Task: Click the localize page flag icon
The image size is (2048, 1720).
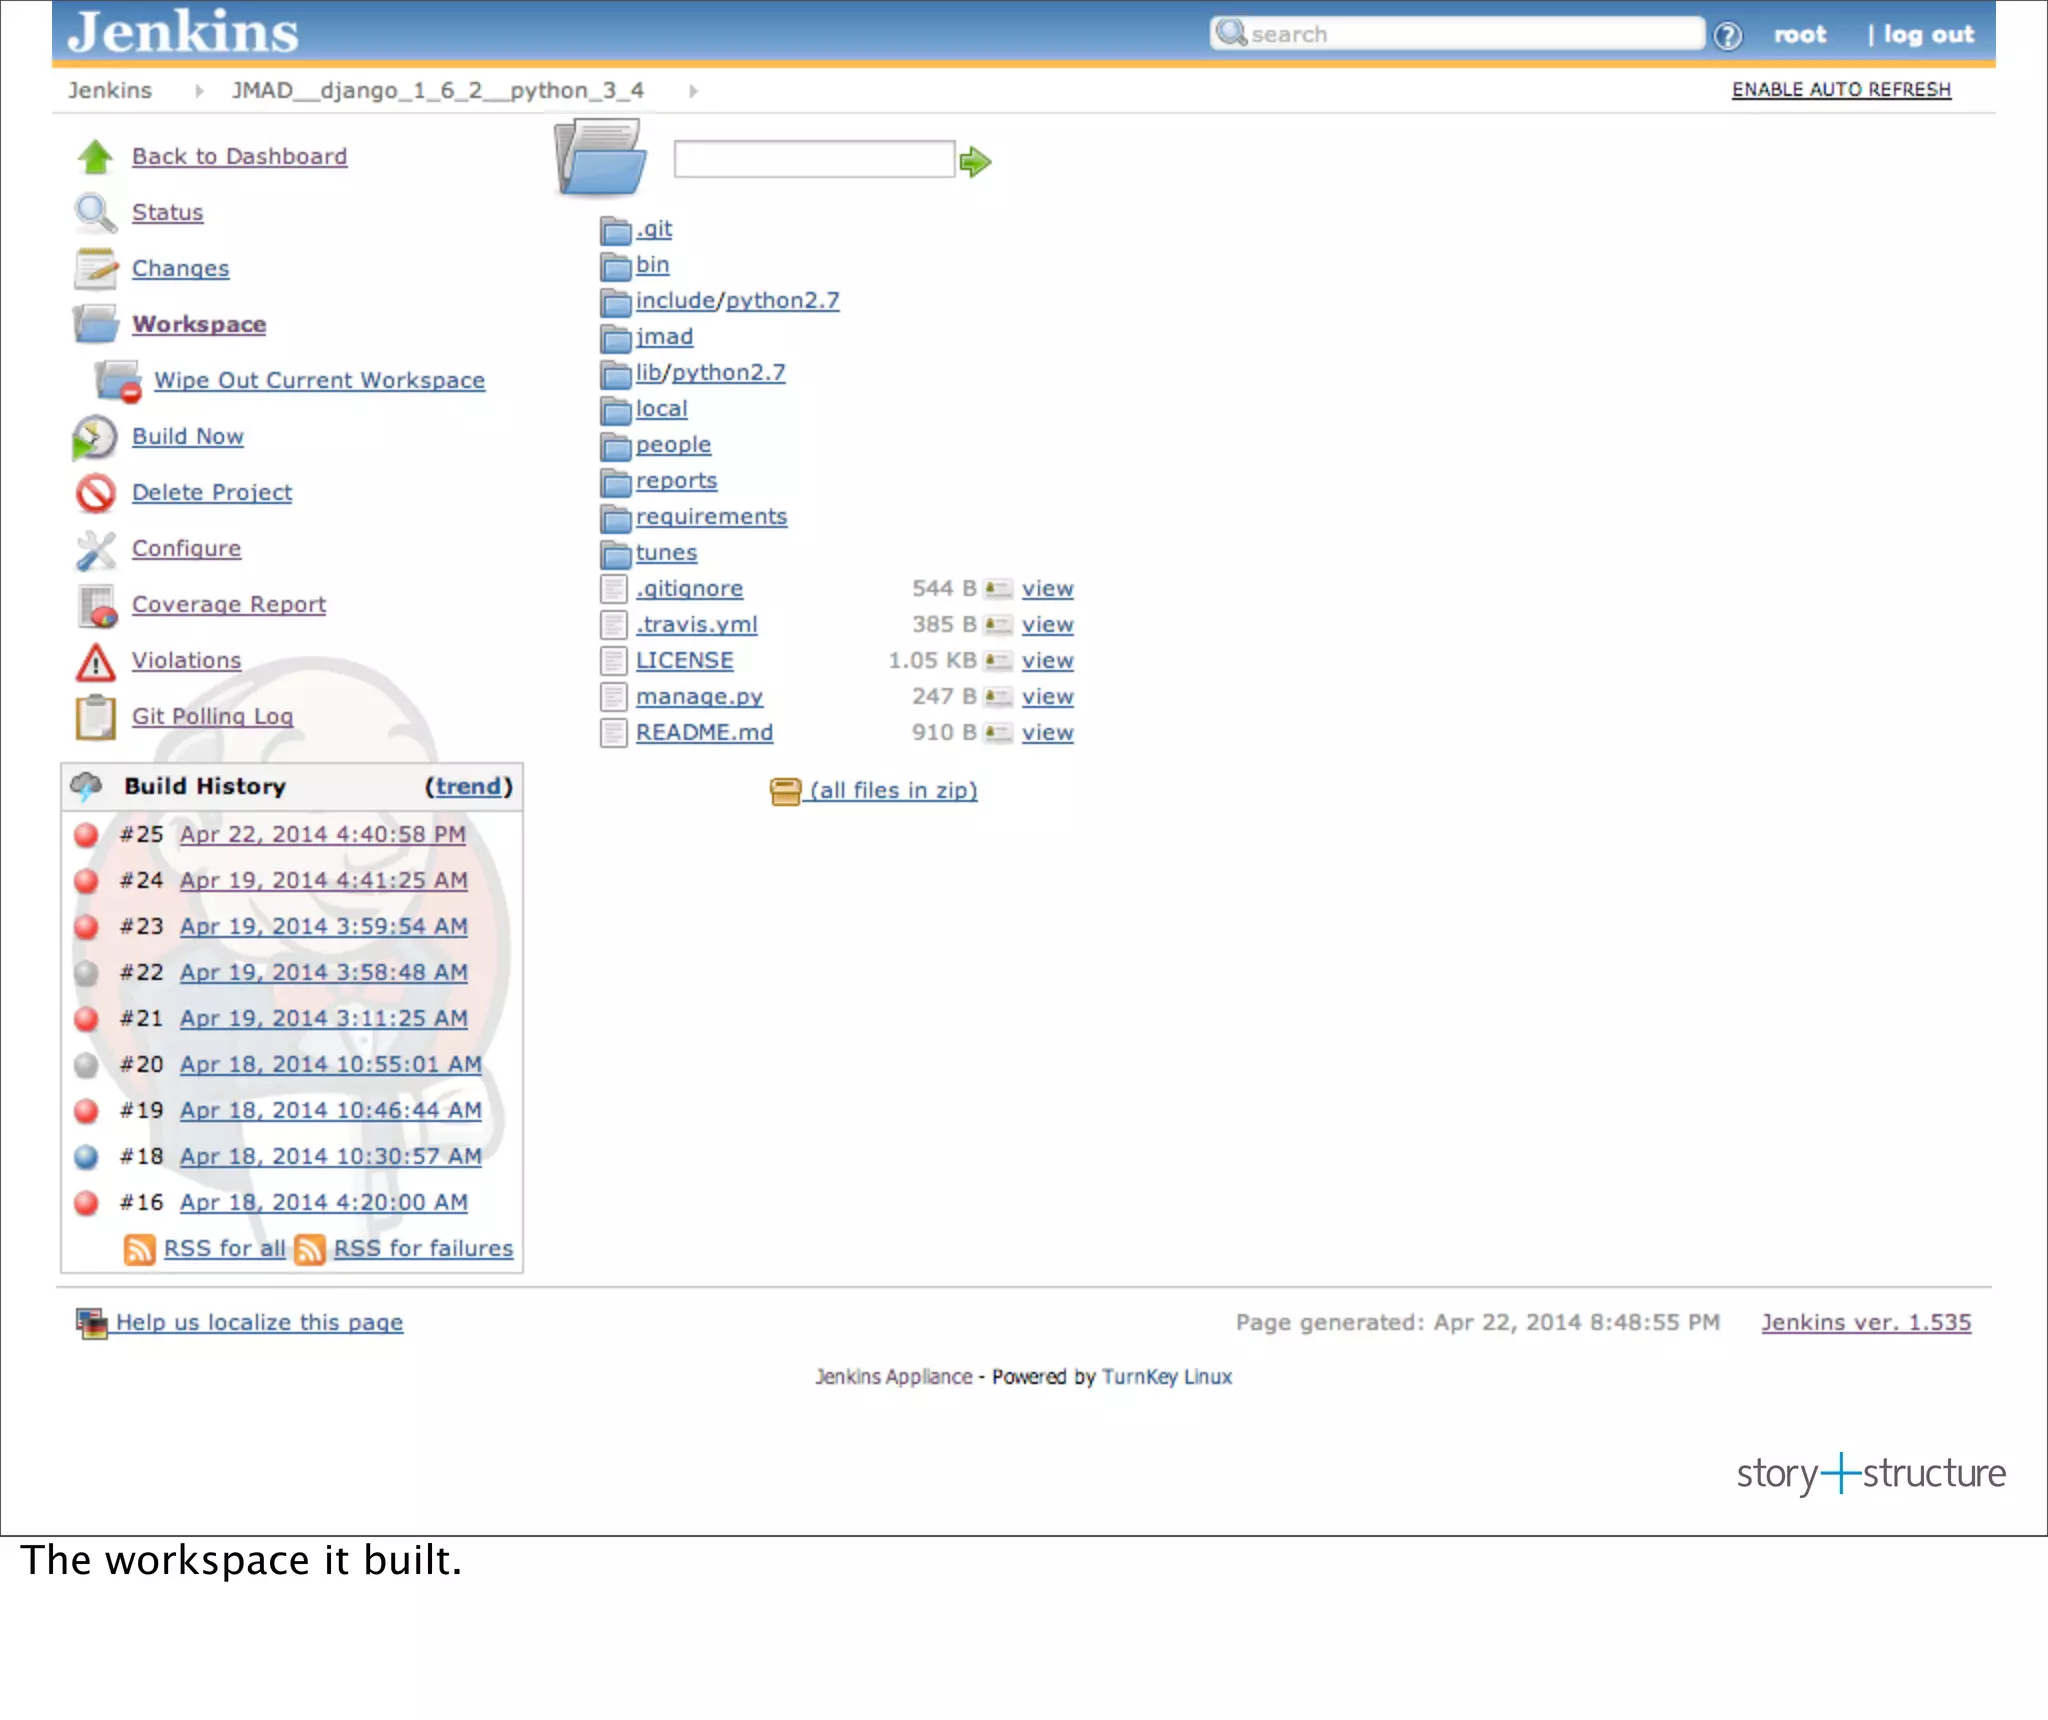Action: point(92,1323)
